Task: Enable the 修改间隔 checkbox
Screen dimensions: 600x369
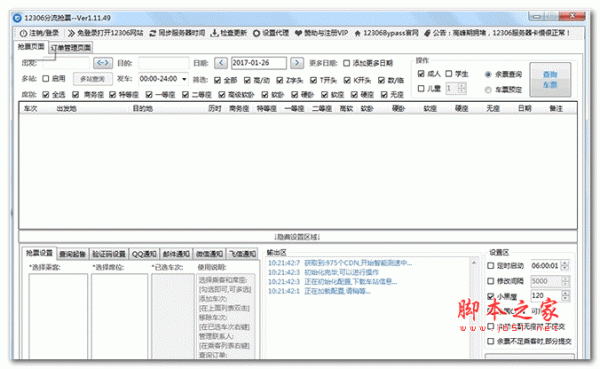Action: tap(491, 281)
